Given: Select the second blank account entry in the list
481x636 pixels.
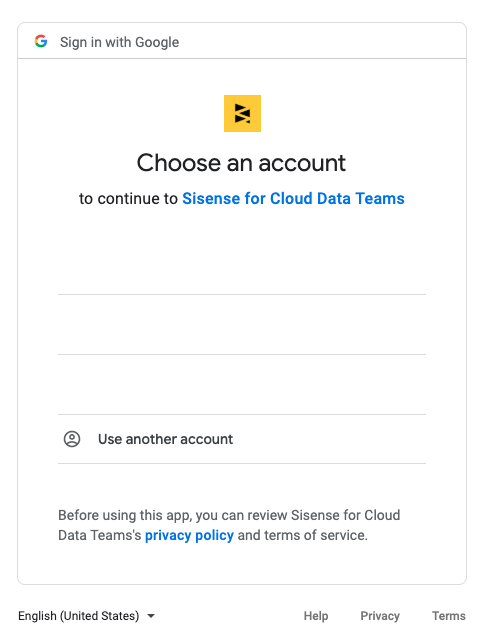Looking at the screenshot, I should (242, 324).
